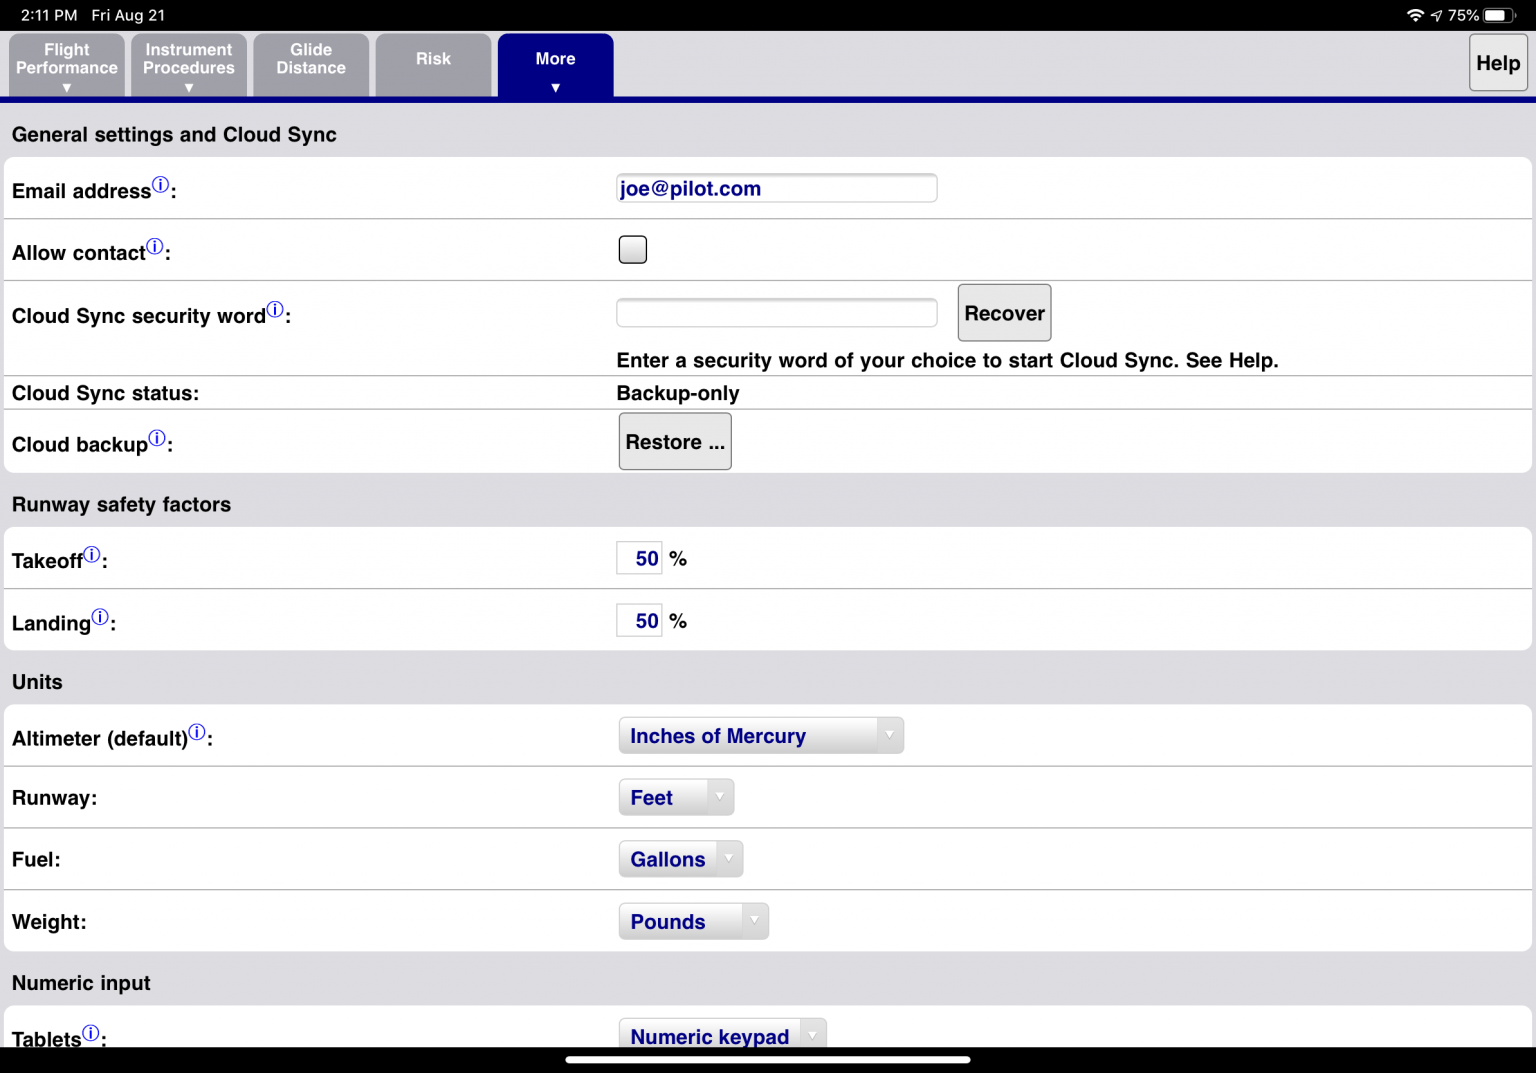Tap info icon next to Email address
The height and width of the screenshot is (1073, 1536).
pos(160,185)
